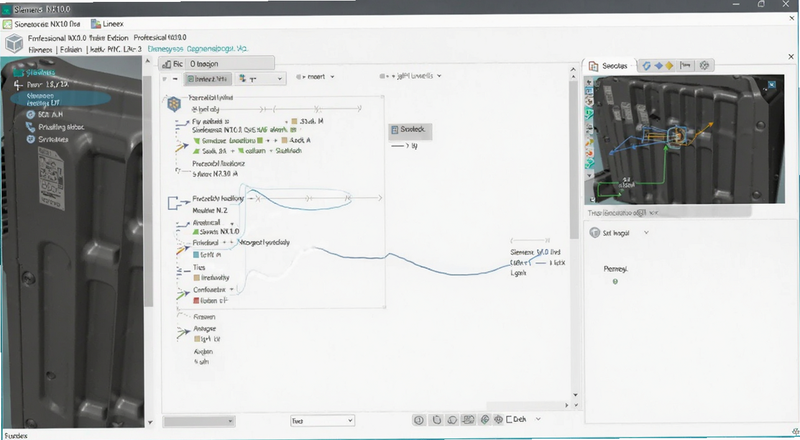
Task: Click the blue diamond icon in the right panel toolbar
Action: click(x=658, y=65)
